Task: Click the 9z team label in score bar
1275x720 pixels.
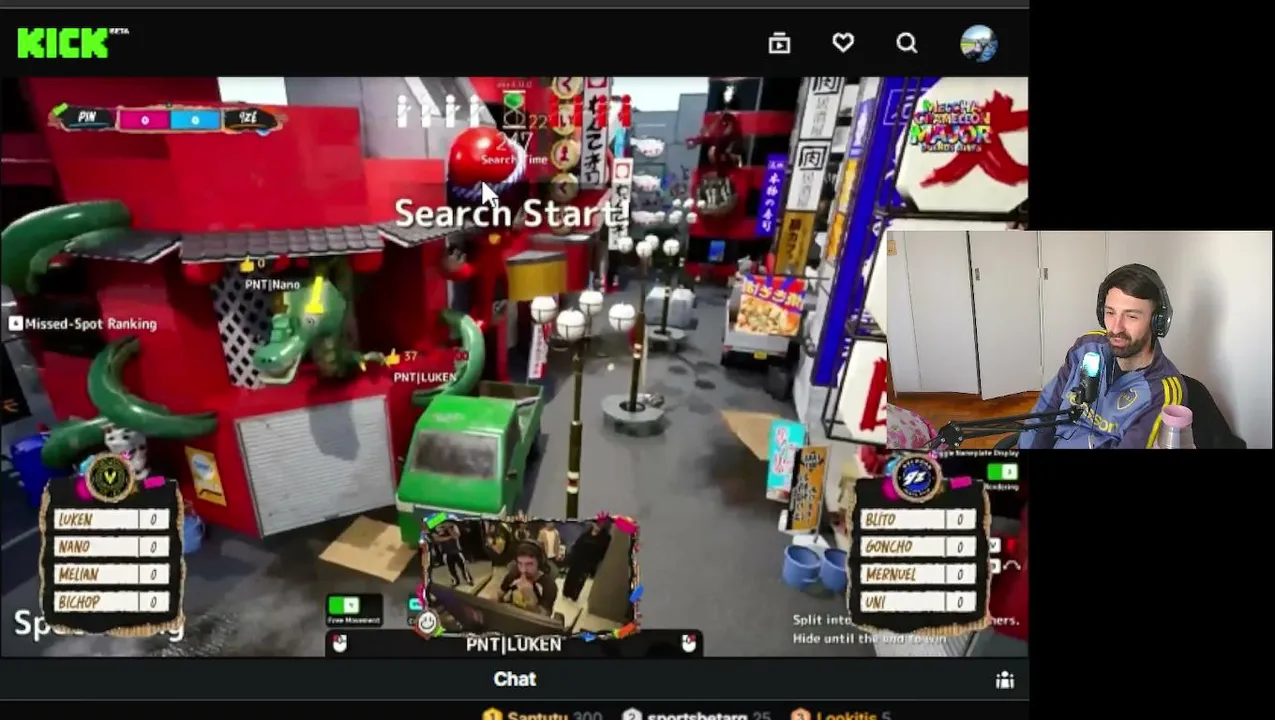Action: (x=248, y=118)
